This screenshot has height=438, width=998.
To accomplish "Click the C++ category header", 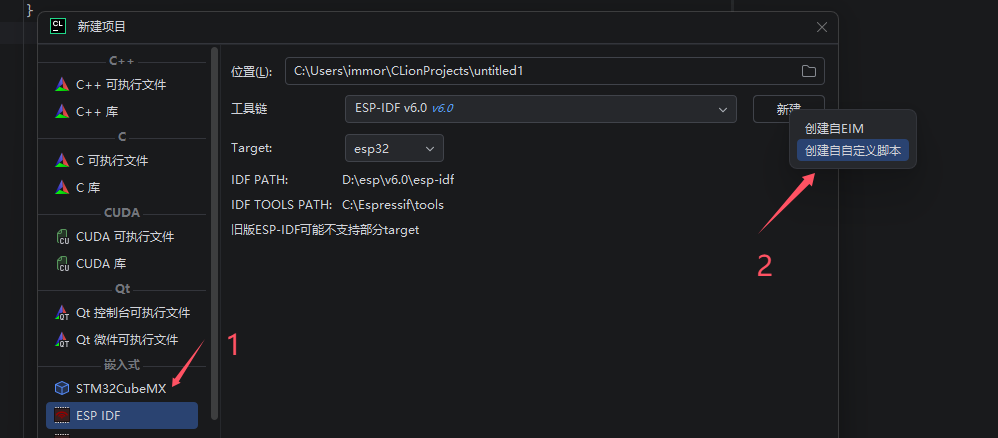I will pos(122,61).
